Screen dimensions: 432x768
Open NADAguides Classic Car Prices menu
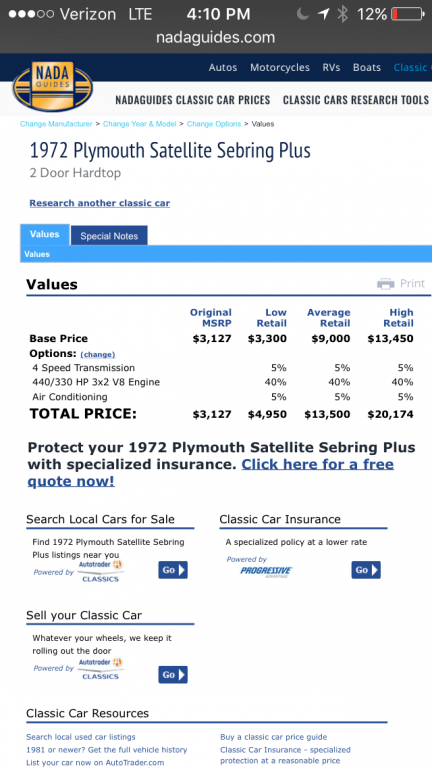193,100
